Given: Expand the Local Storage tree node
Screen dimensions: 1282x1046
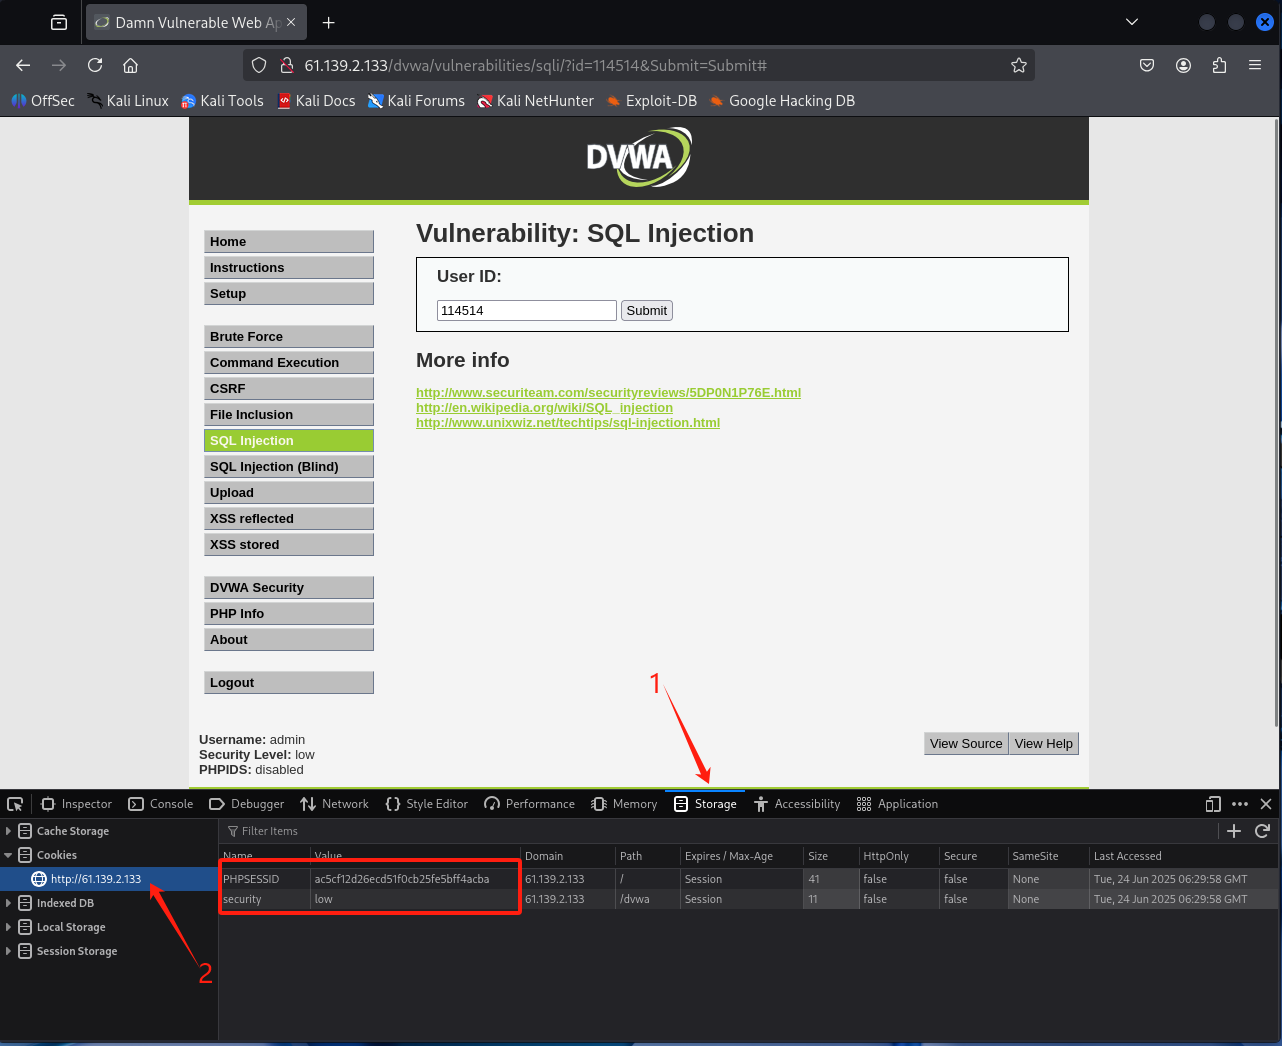Looking at the screenshot, I should coord(9,927).
